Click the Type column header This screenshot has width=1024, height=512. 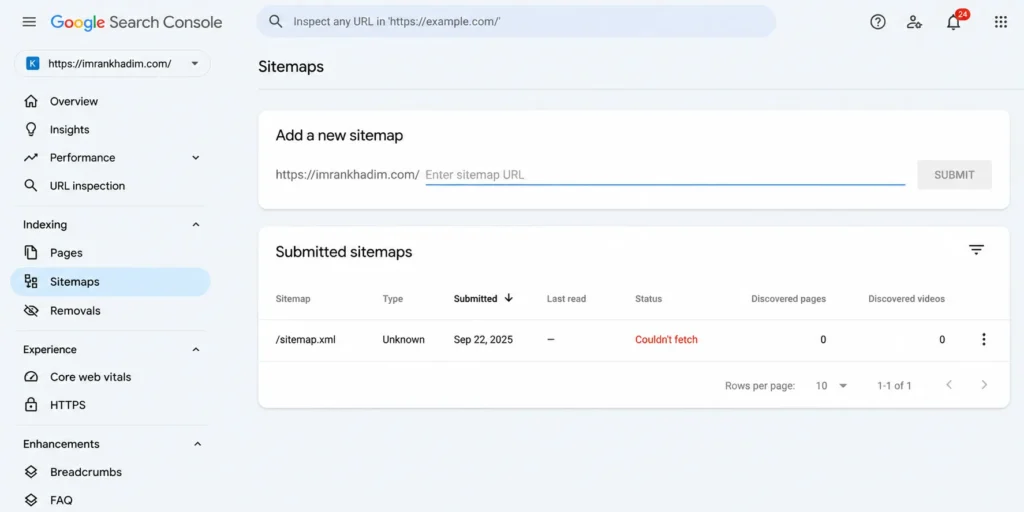pos(392,298)
